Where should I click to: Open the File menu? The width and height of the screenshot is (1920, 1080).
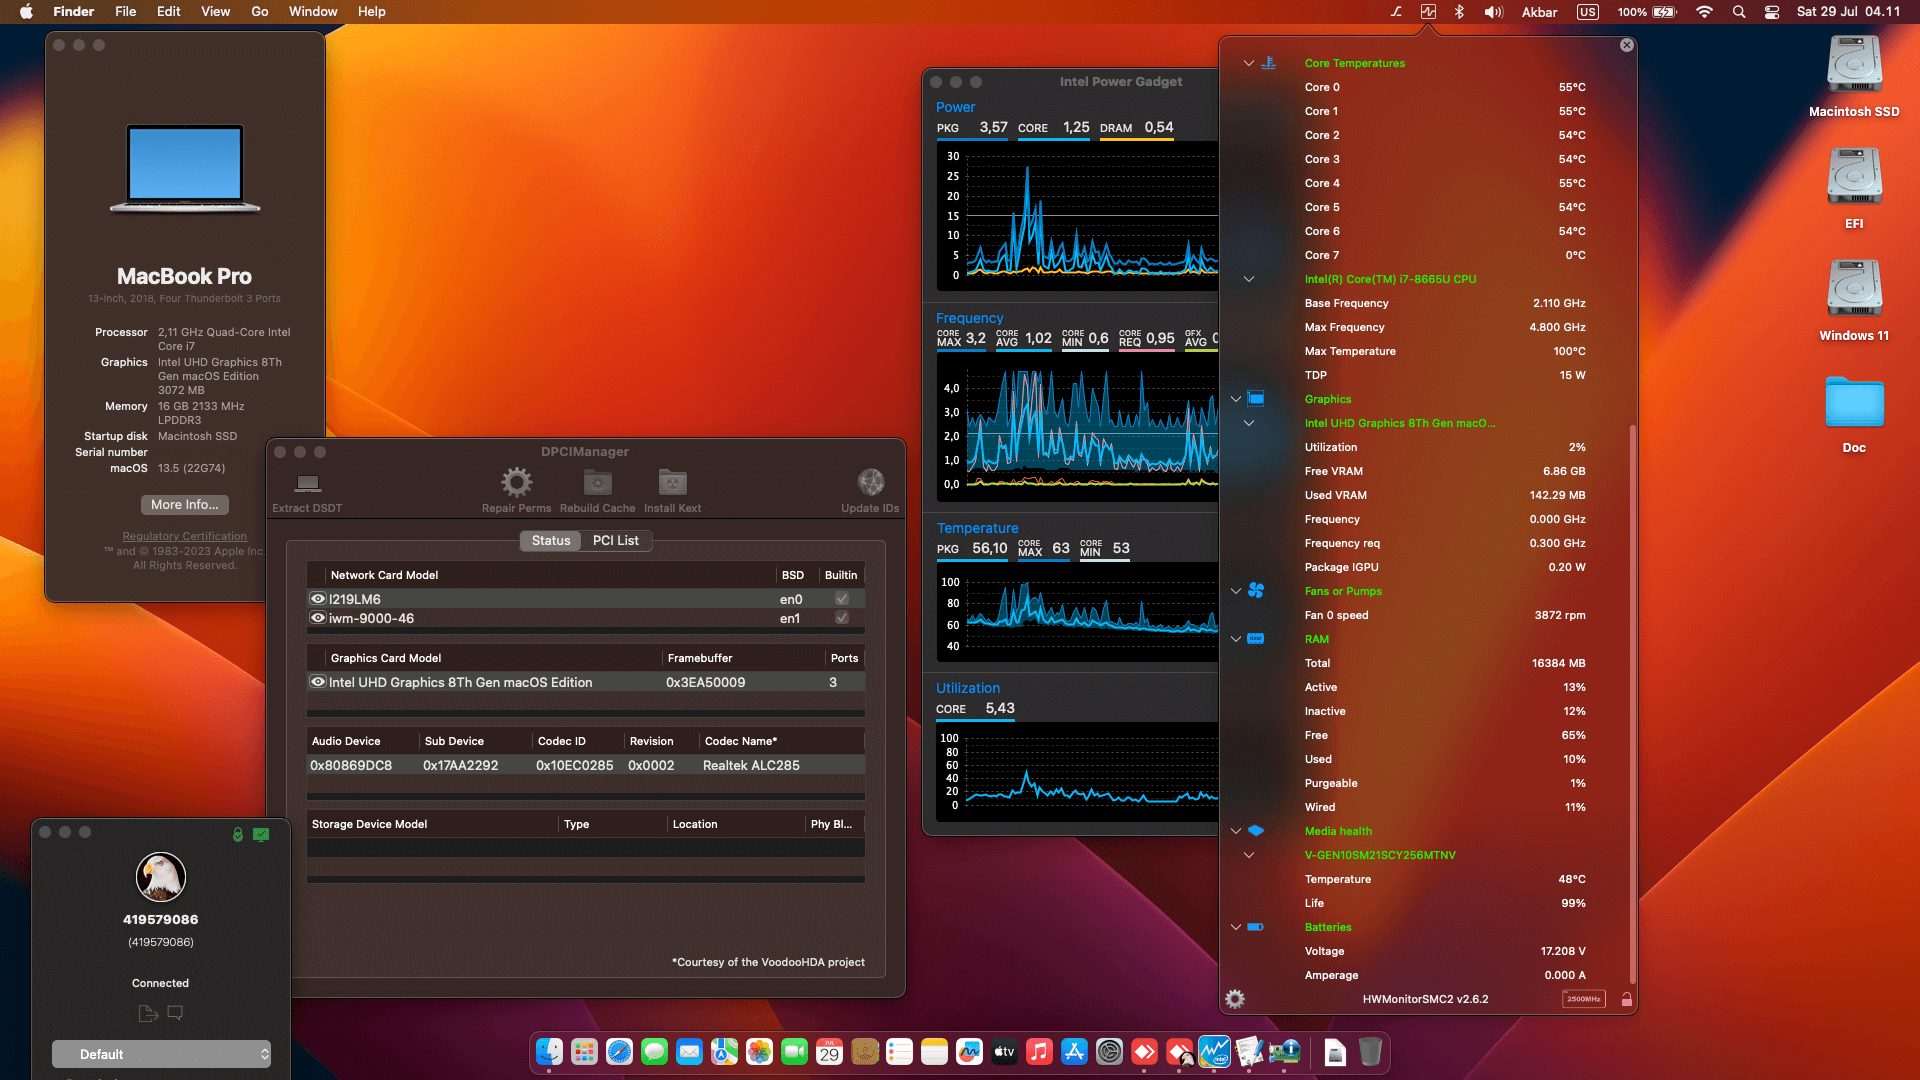pyautogui.click(x=125, y=12)
